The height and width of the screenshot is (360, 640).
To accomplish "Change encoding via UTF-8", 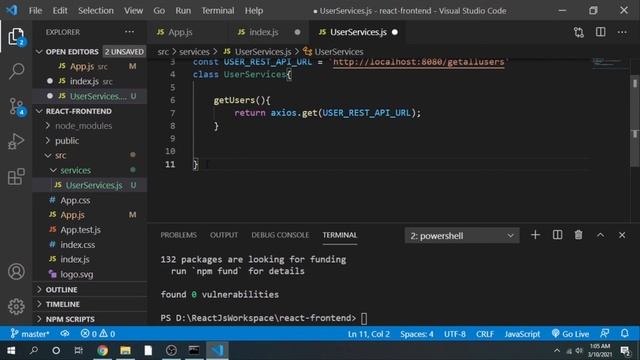I will coord(455,334).
